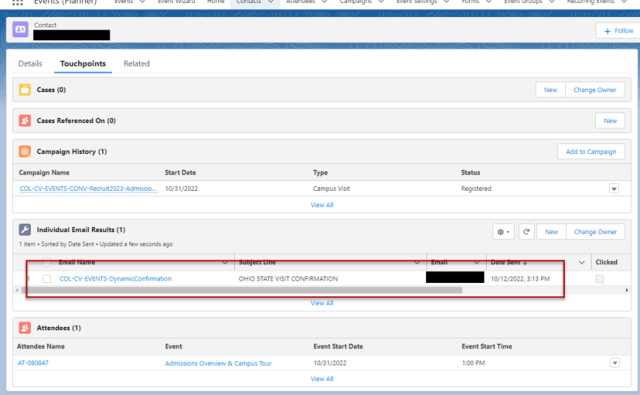Toggle the select-all checkbox in email list header
This screenshot has height=395, width=640.
click(47, 262)
